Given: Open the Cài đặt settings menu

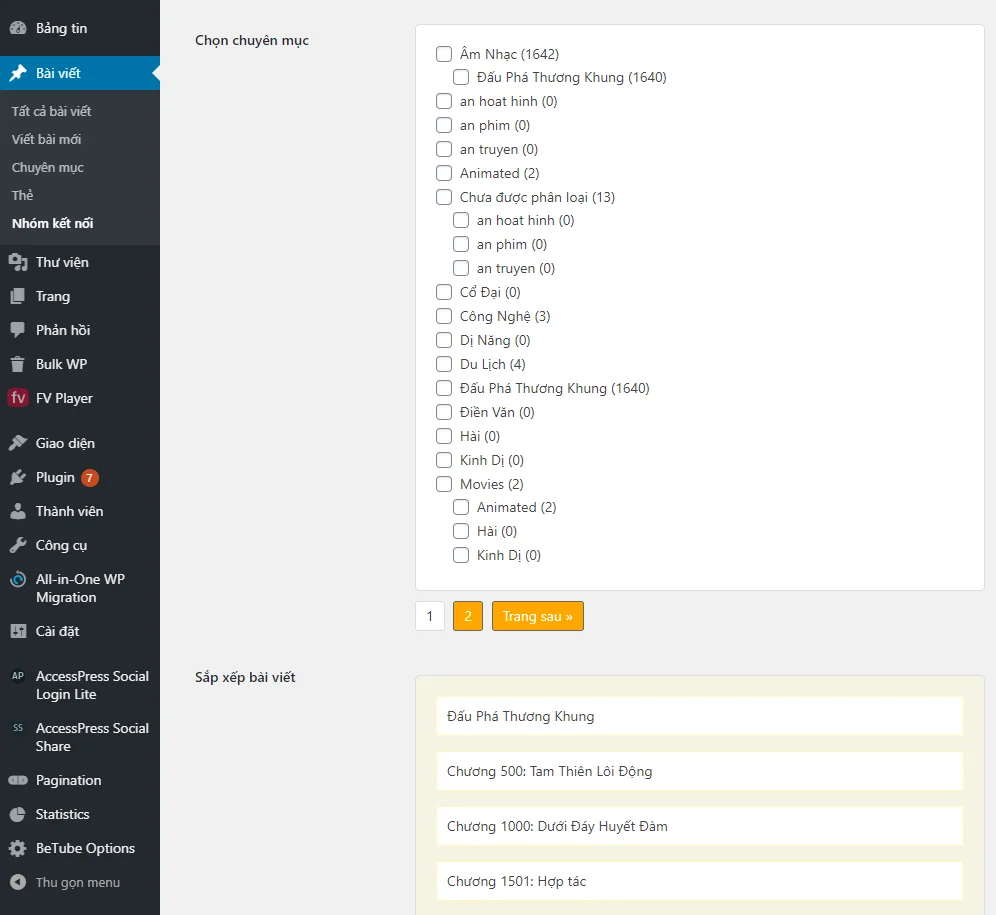Looking at the screenshot, I should point(57,631).
